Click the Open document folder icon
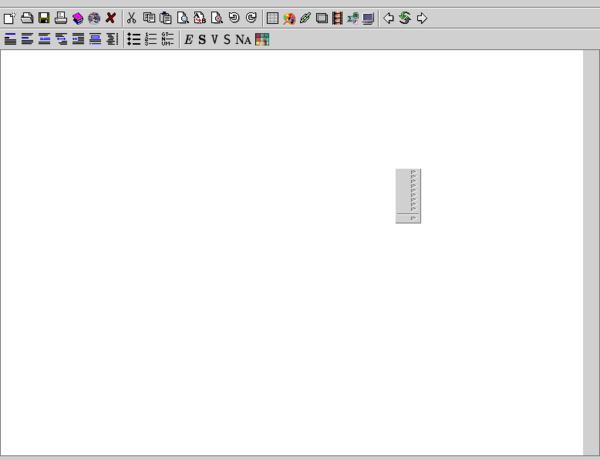 (27, 18)
